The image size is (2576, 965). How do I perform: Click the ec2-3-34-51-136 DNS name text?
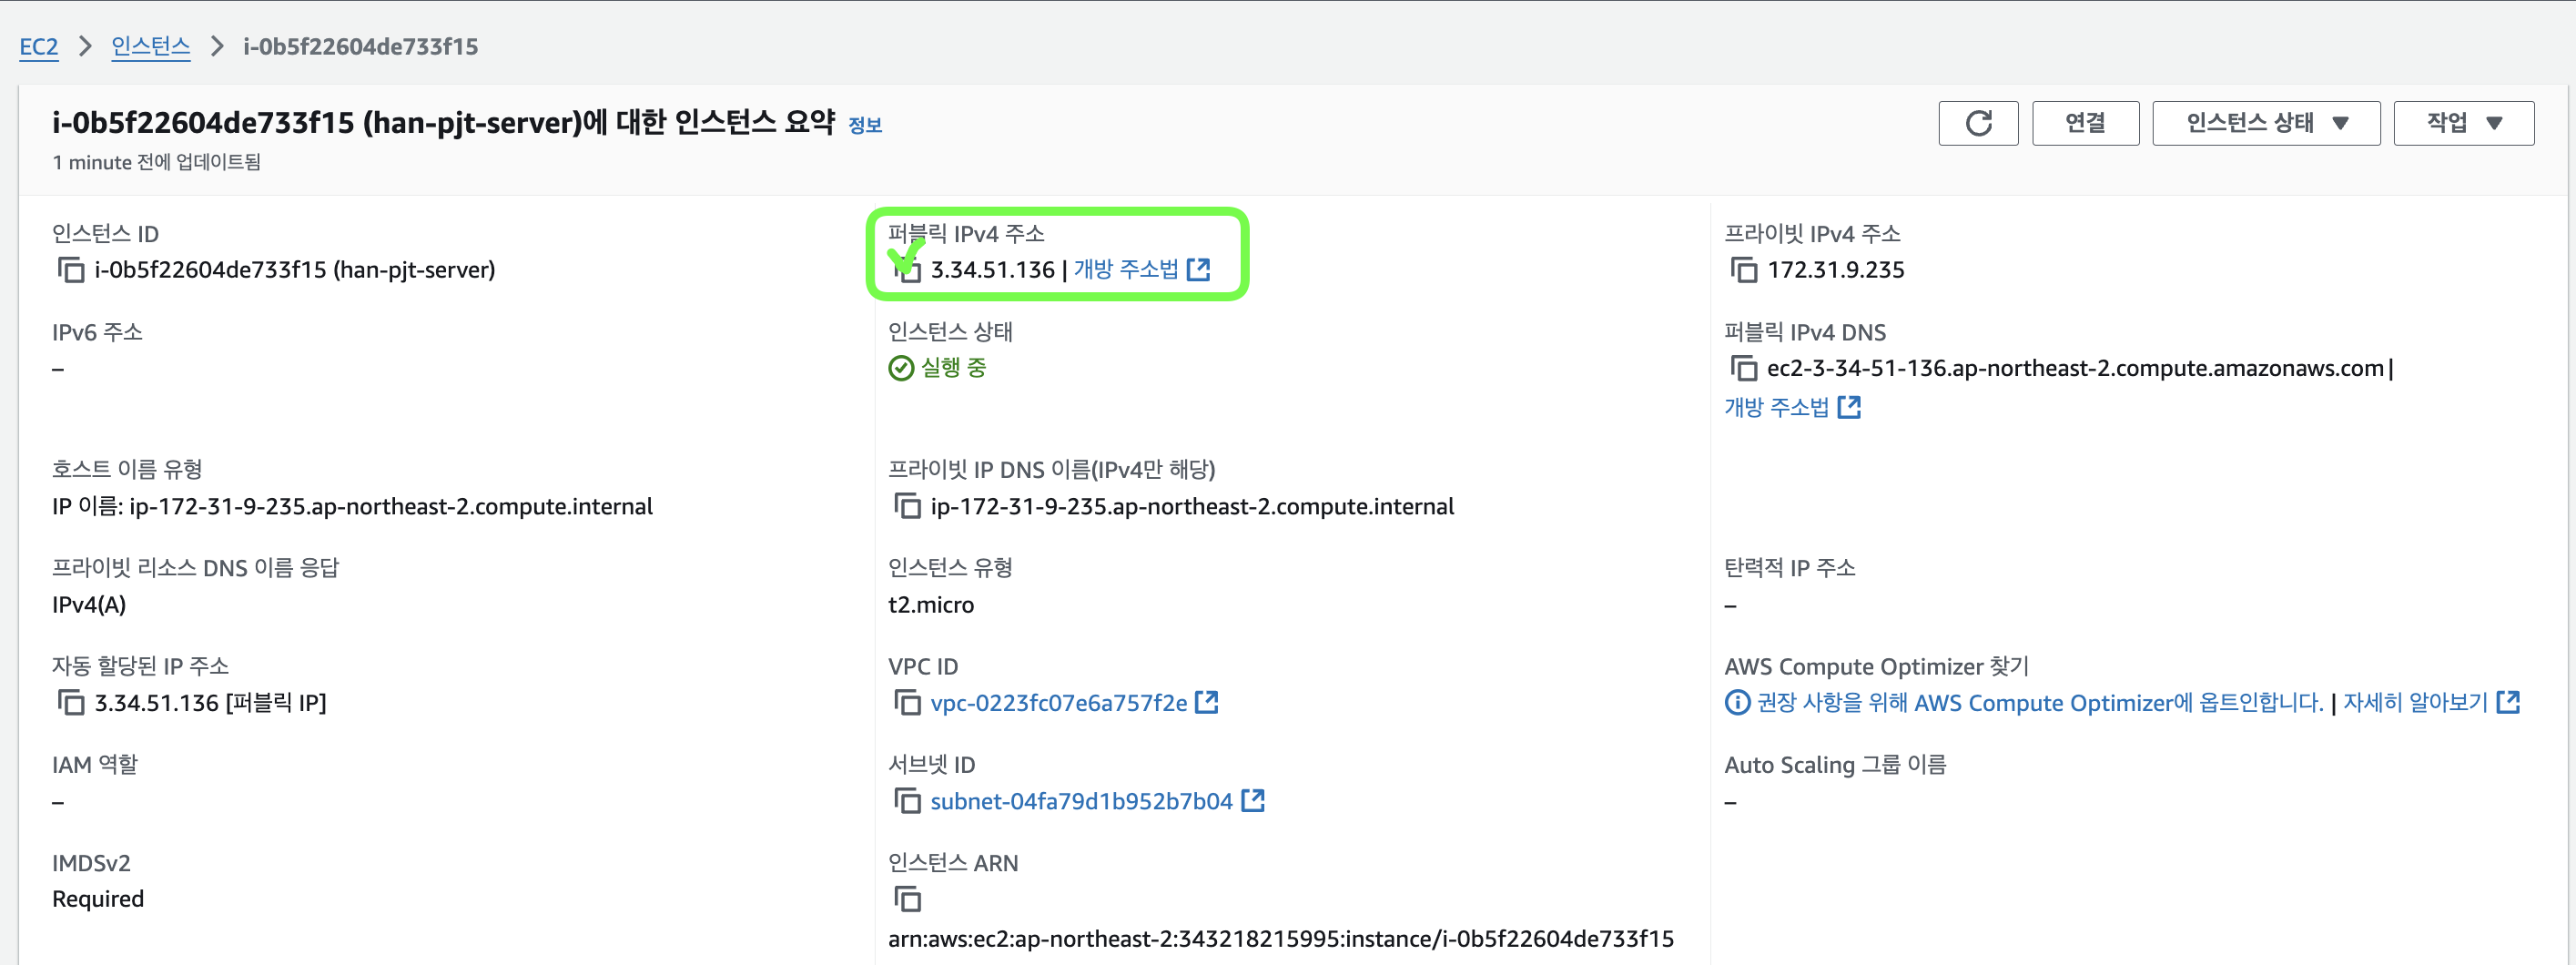2075,368
